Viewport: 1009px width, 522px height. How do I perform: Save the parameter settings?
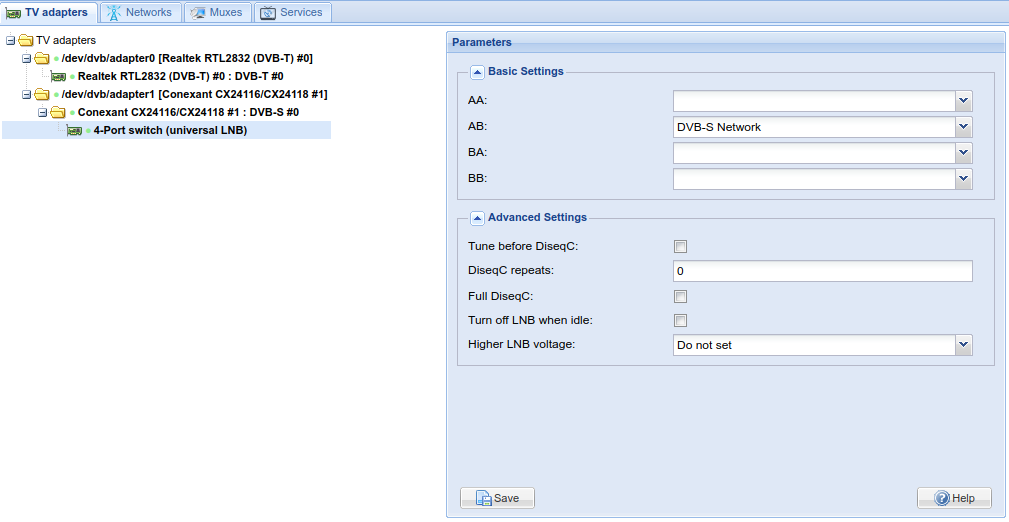497,498
